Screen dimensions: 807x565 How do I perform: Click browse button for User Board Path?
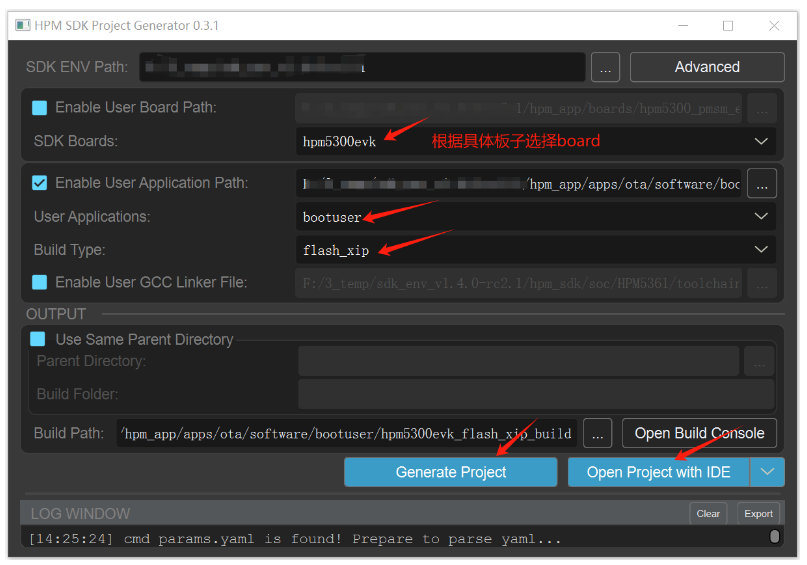click(x=762, y=108)
